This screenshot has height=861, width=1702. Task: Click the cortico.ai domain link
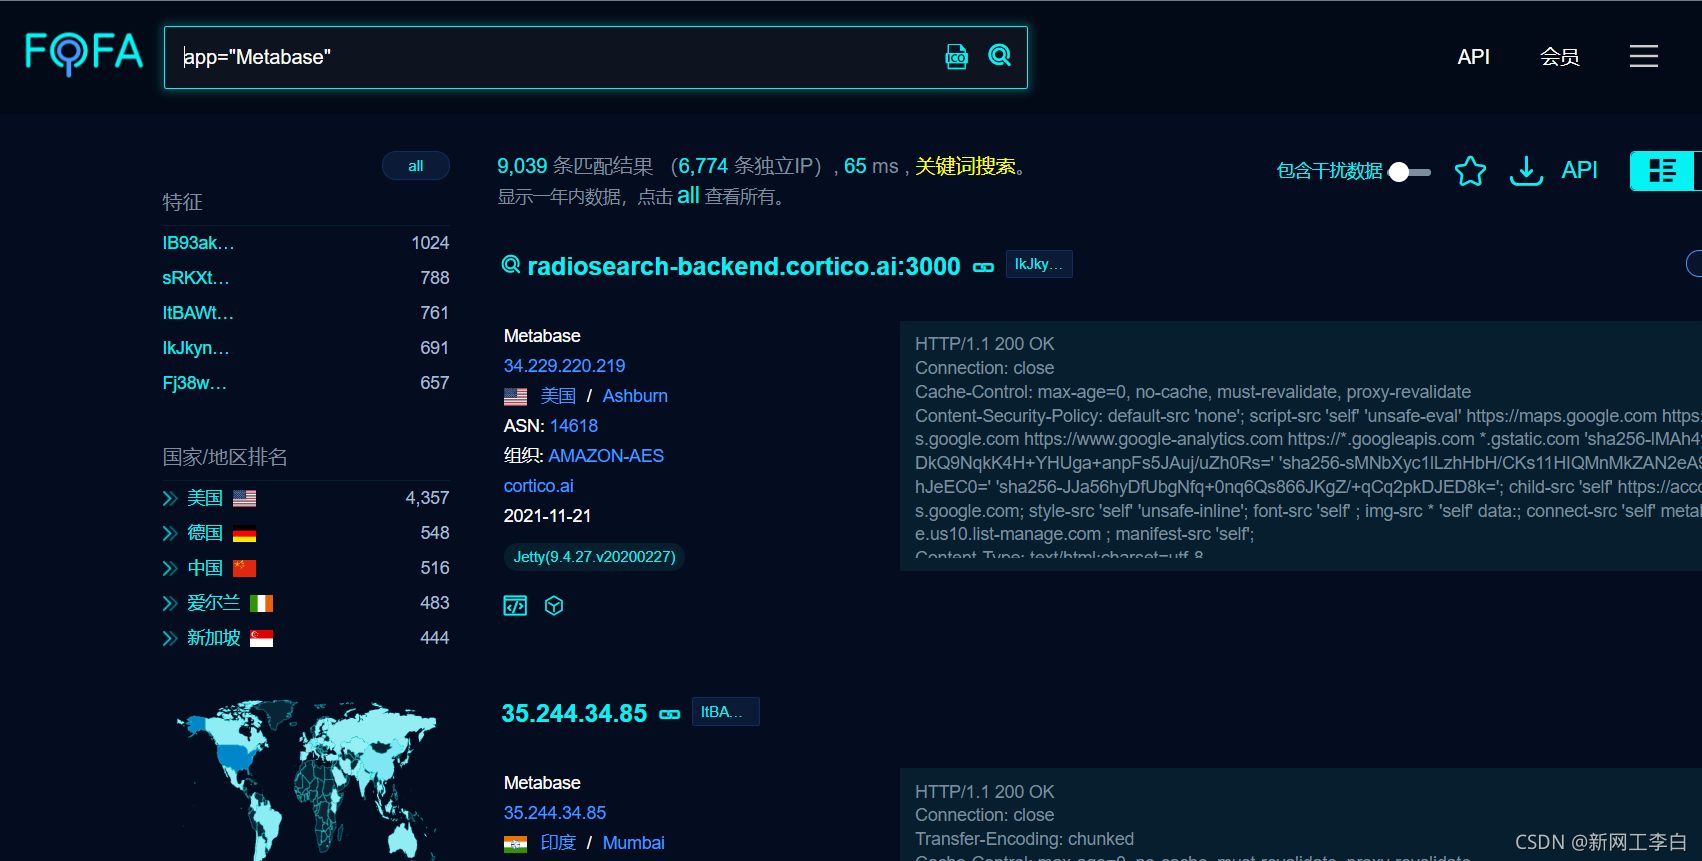538,486
